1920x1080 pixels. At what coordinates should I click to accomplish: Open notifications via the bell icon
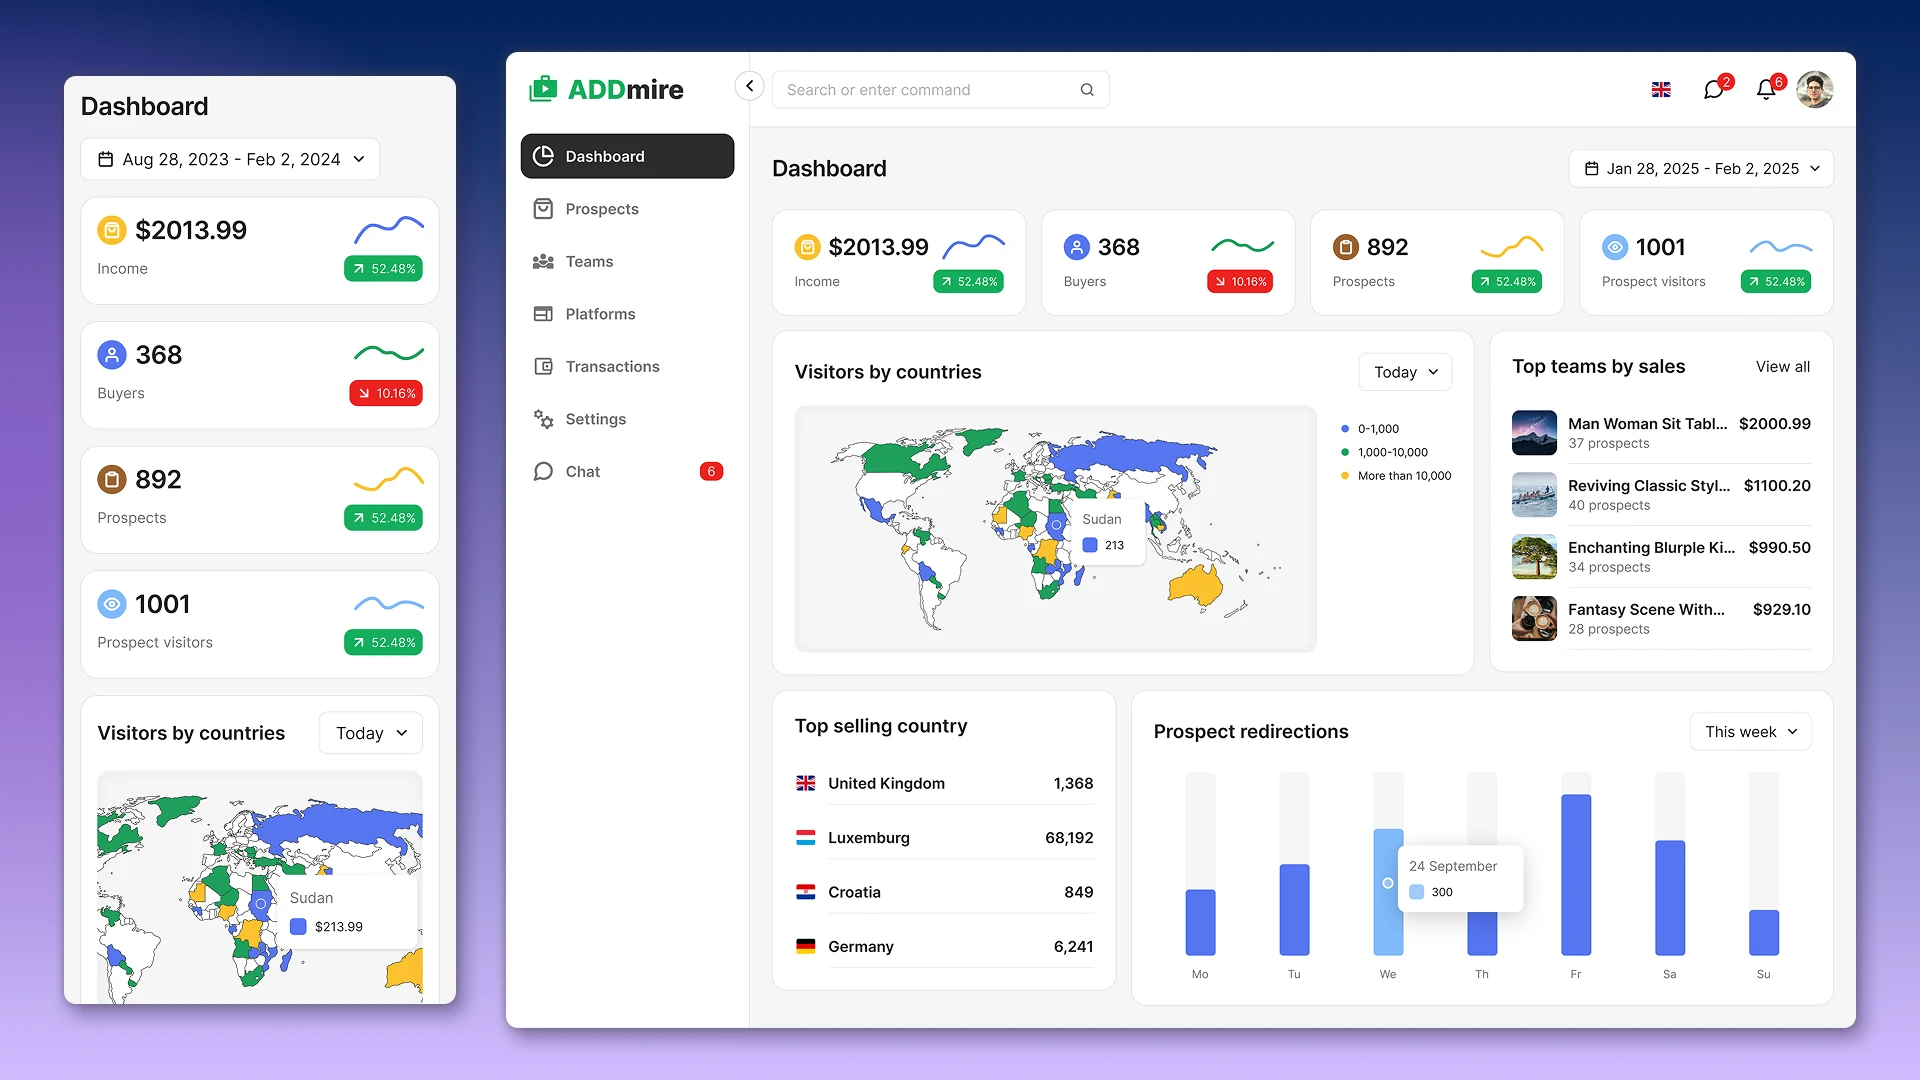(1766, 89)
